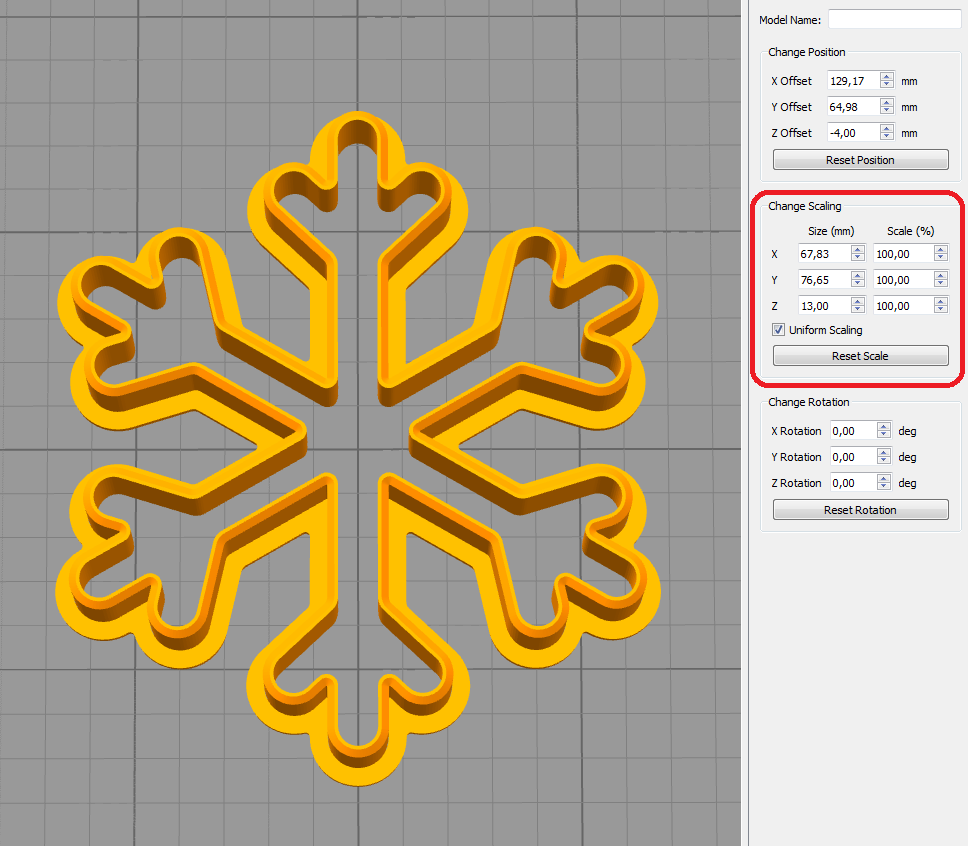This screenshot has width=968, height=846.
Task: Click the Y scale percent field
Action: pyautogui.click(x=902, y=280)
